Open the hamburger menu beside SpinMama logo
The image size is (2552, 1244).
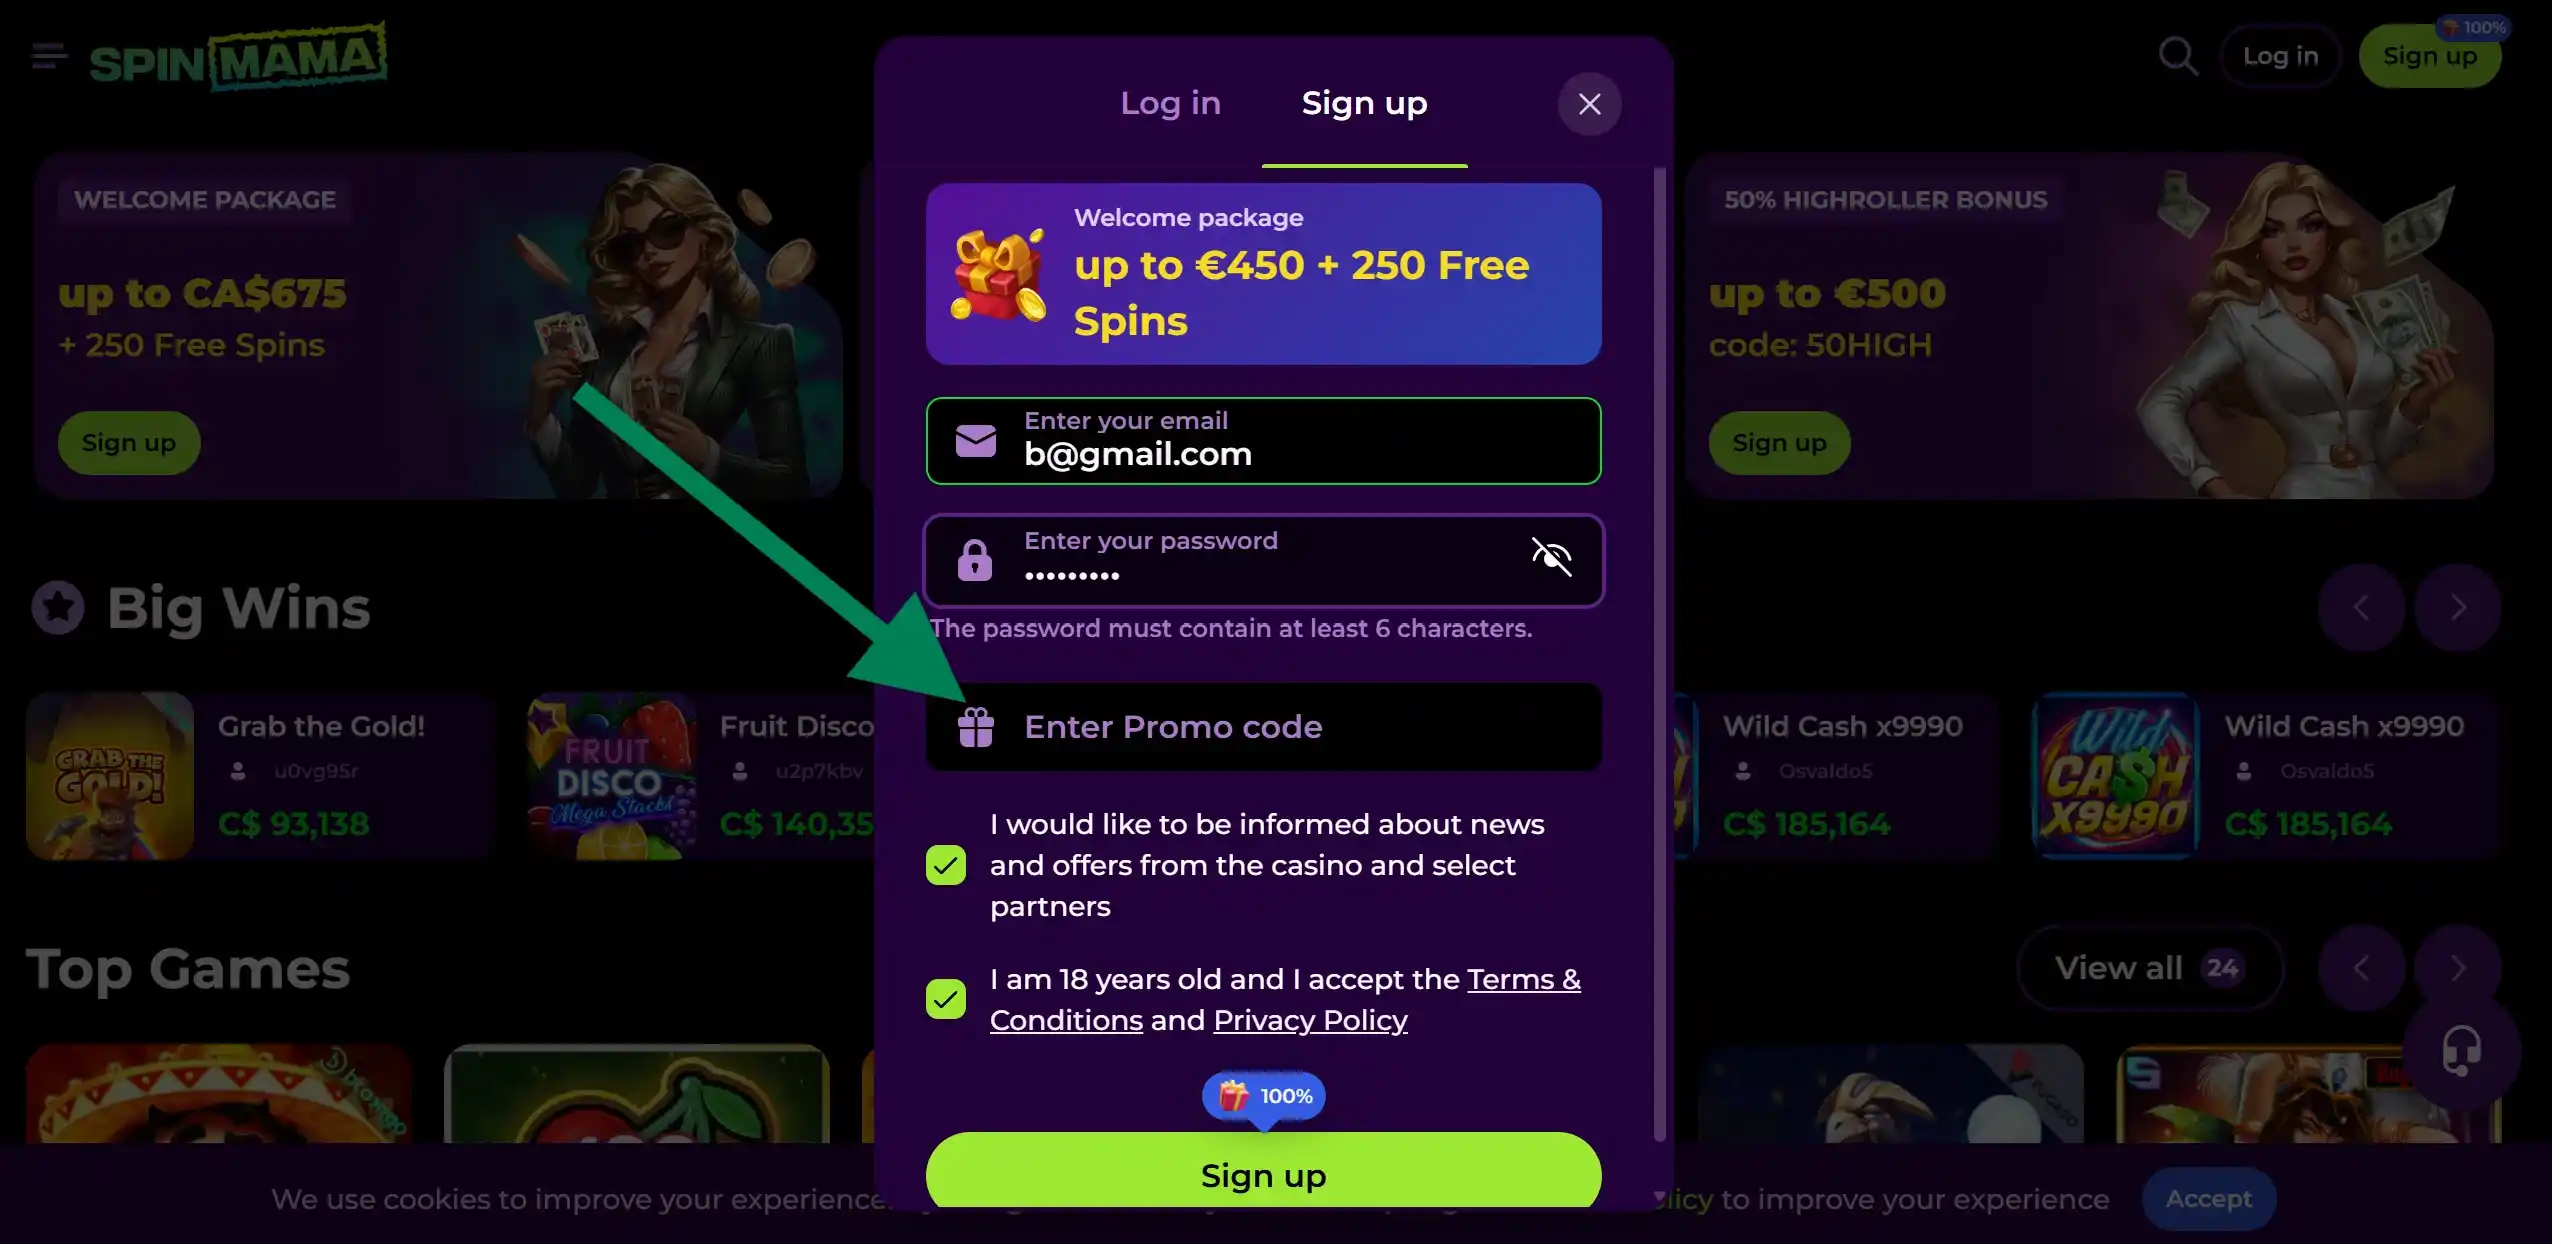49,57
